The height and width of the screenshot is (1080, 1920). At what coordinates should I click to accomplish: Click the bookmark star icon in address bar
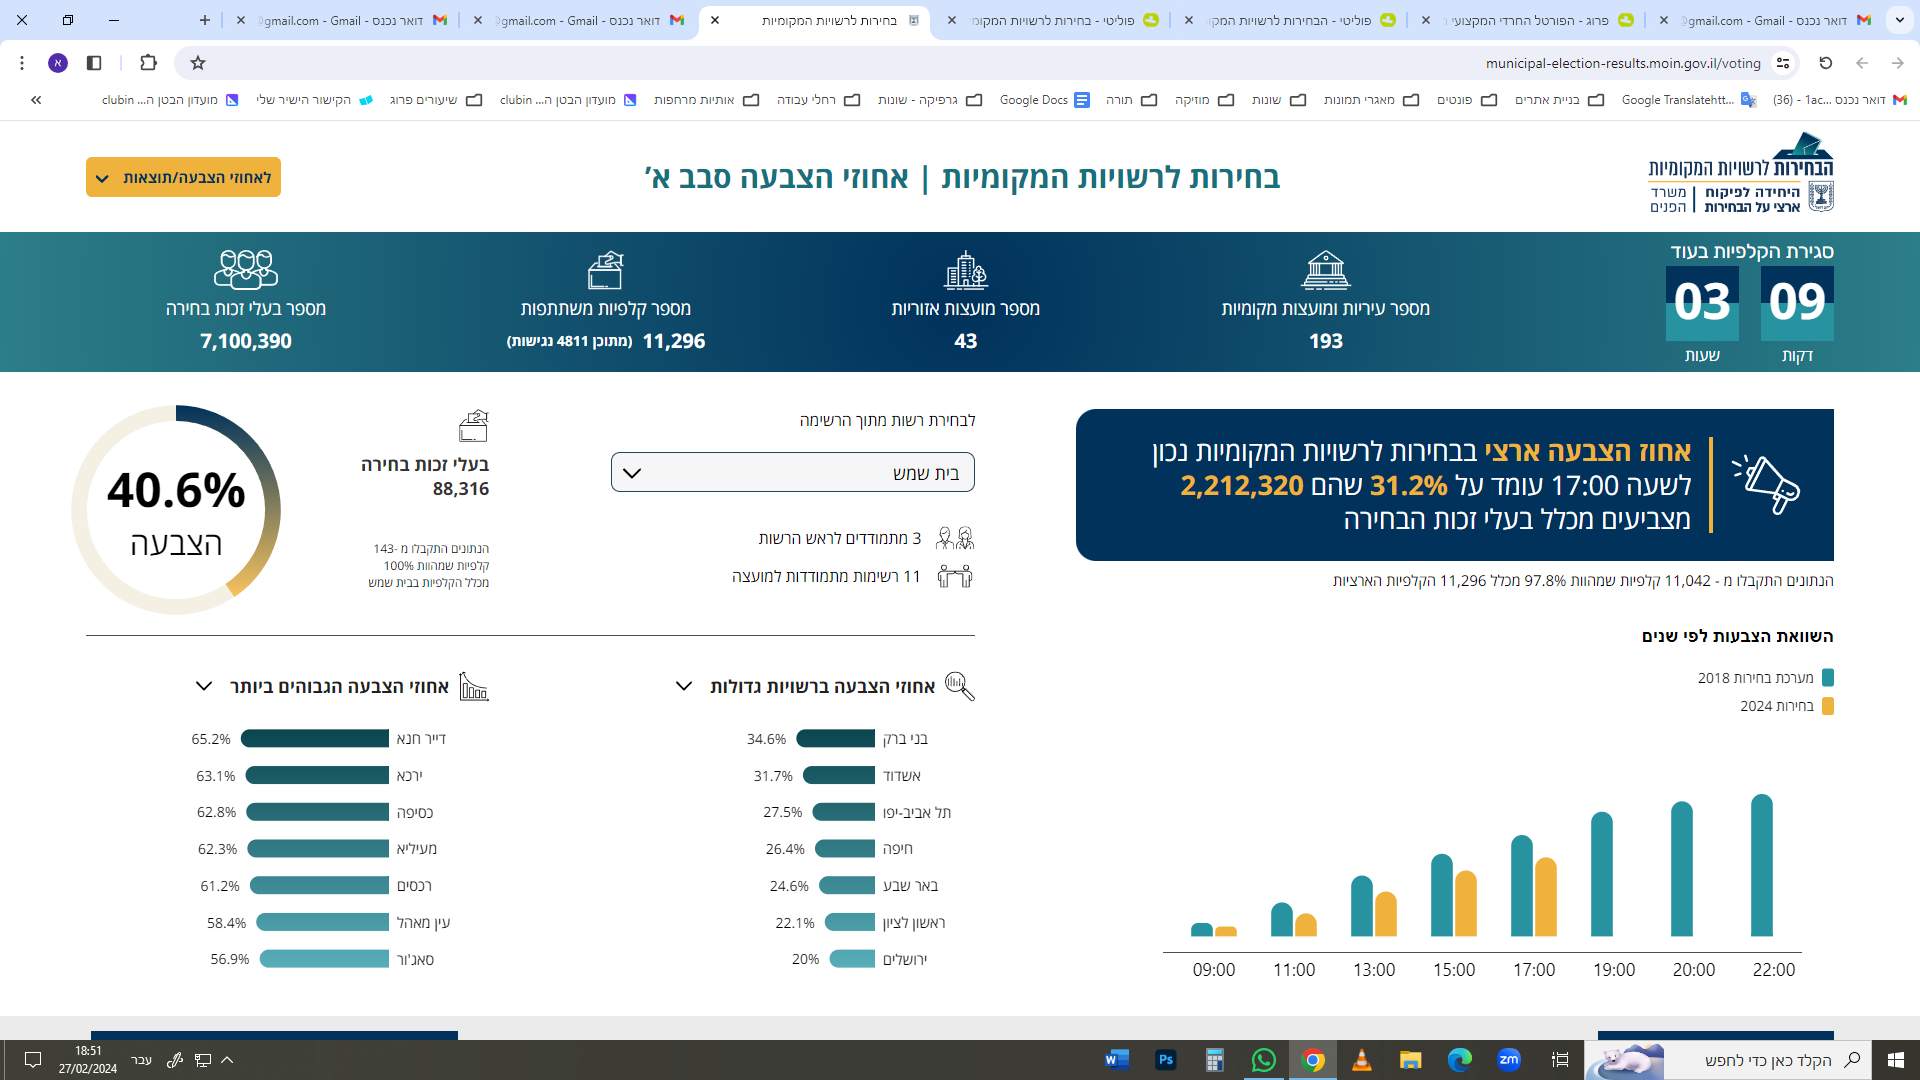198,63
